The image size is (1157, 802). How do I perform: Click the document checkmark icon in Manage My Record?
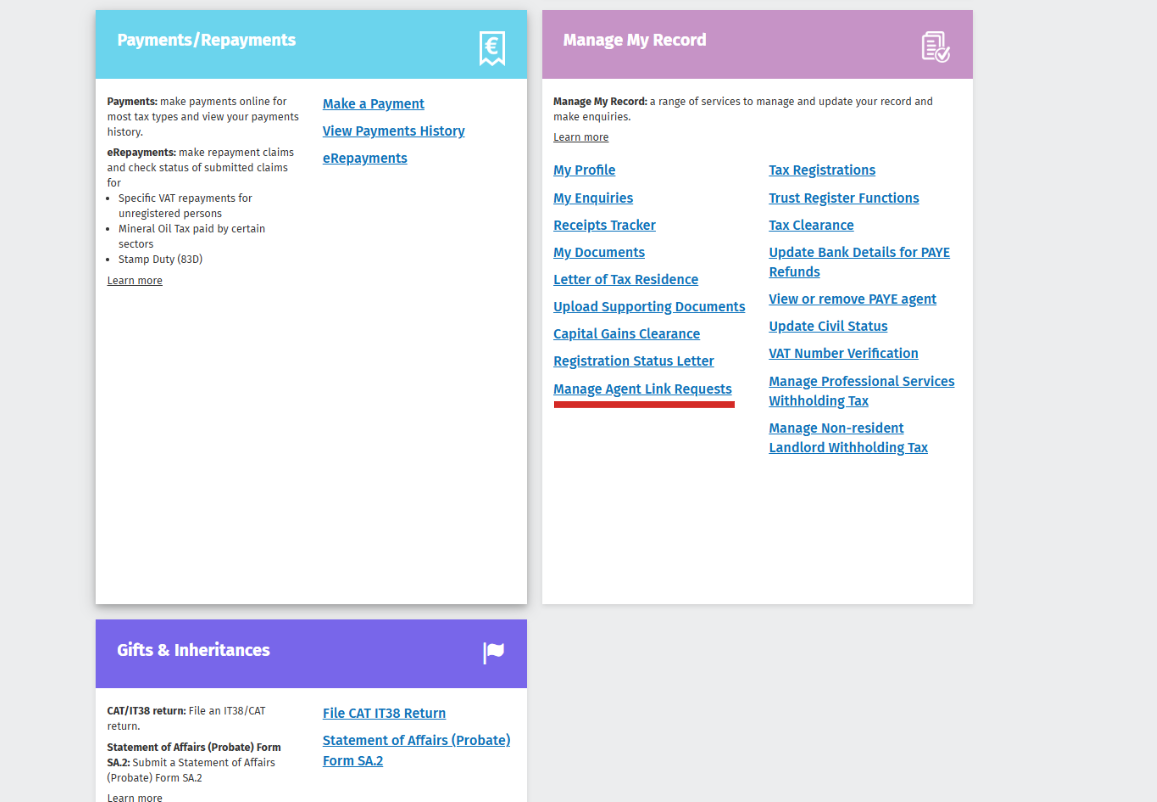pyautogui.click(x=935, y=47)
